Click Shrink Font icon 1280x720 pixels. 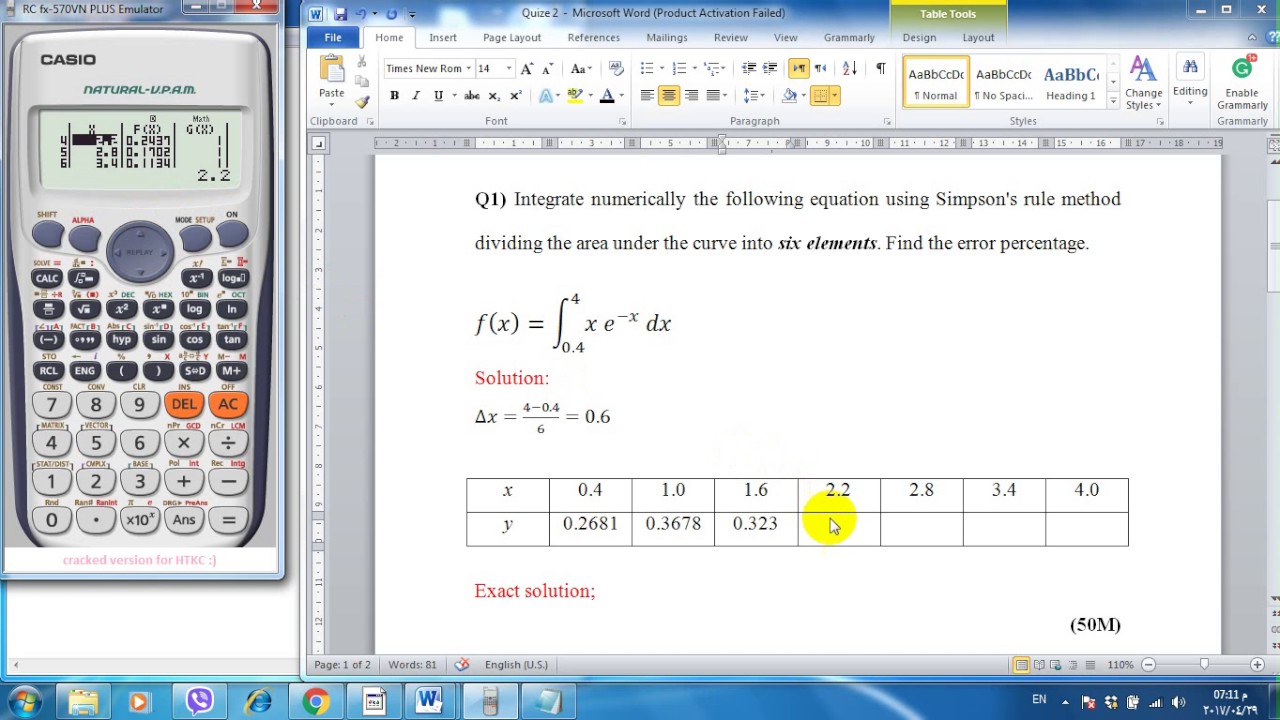click(x=547, y=68)
